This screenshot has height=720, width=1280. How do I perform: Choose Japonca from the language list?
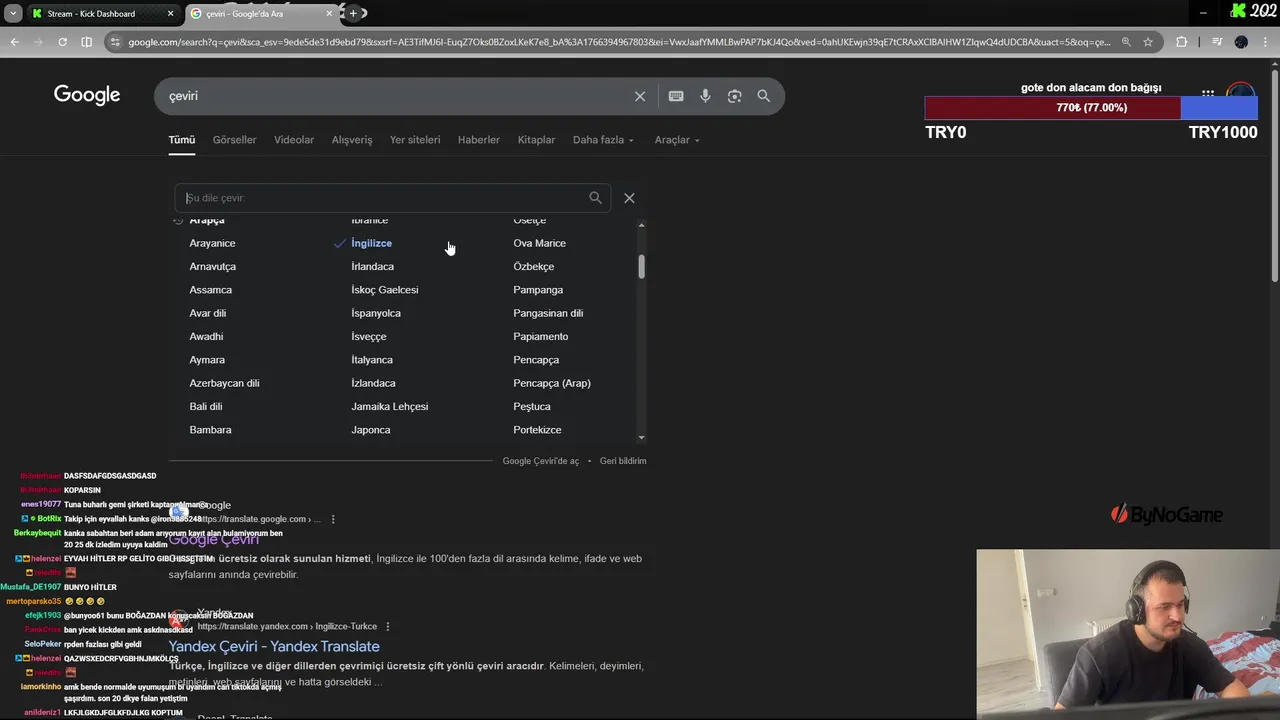(371, 430)
